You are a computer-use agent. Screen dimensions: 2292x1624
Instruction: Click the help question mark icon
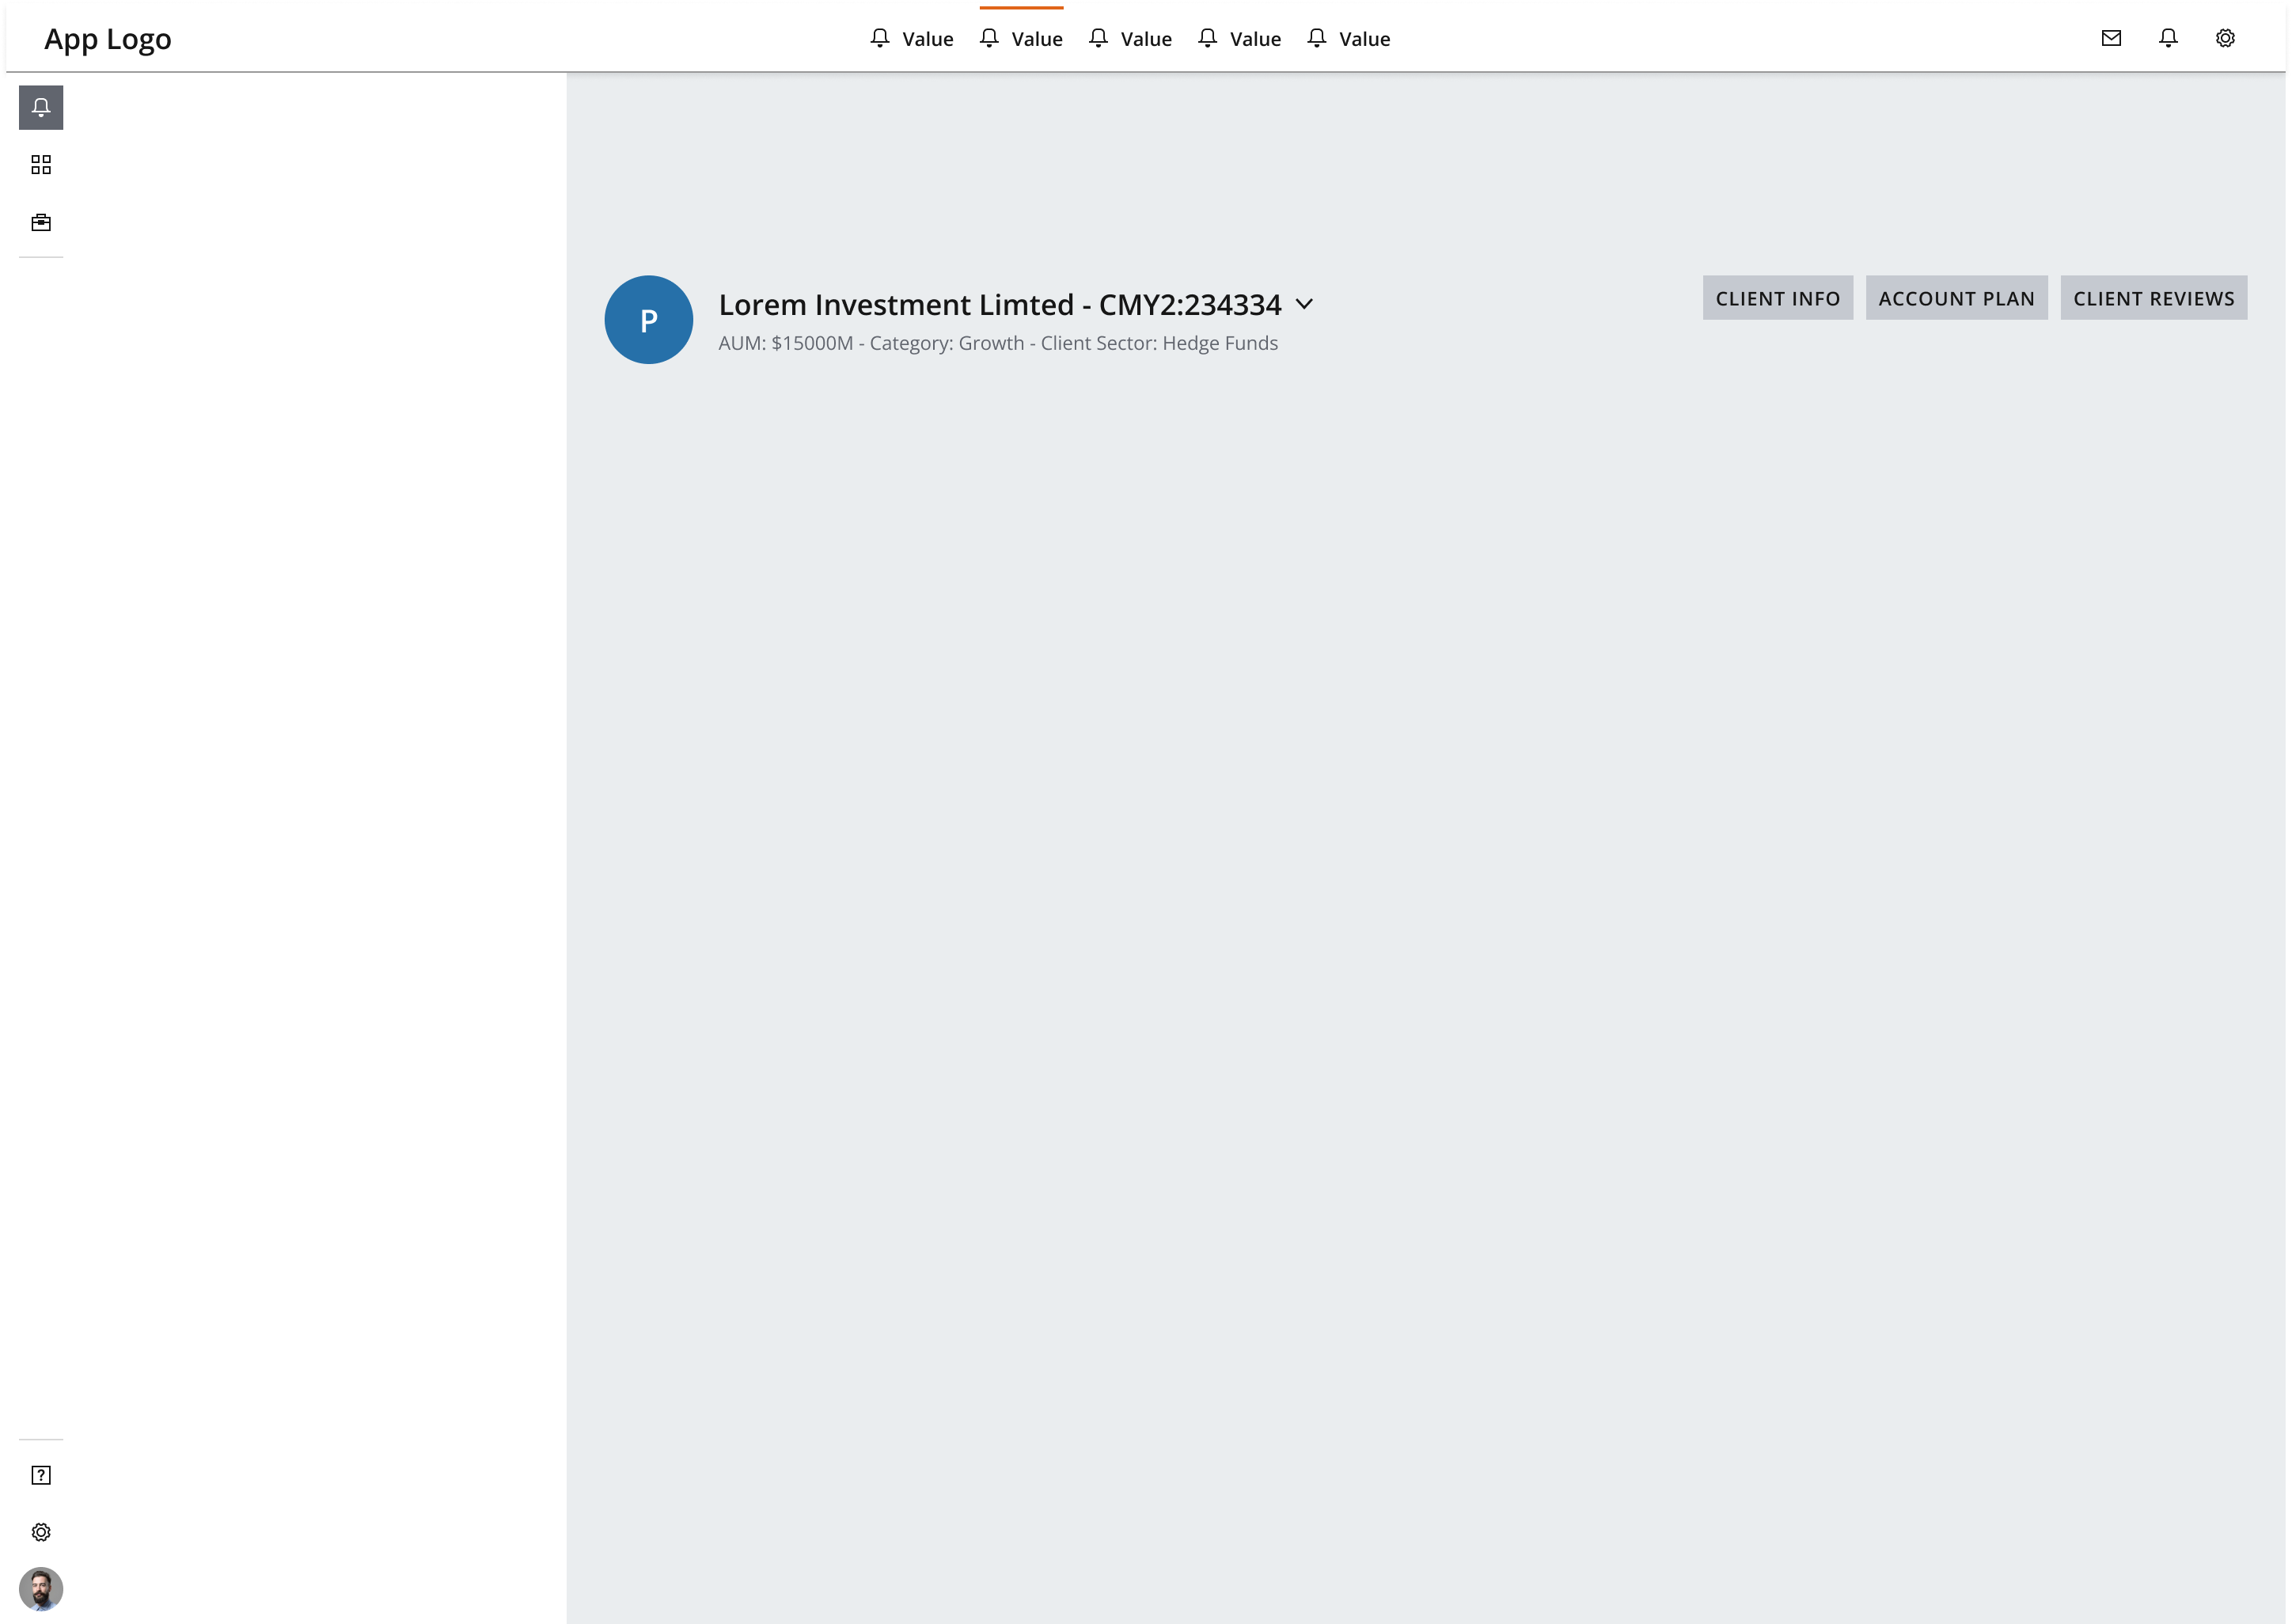point(42,1476)
